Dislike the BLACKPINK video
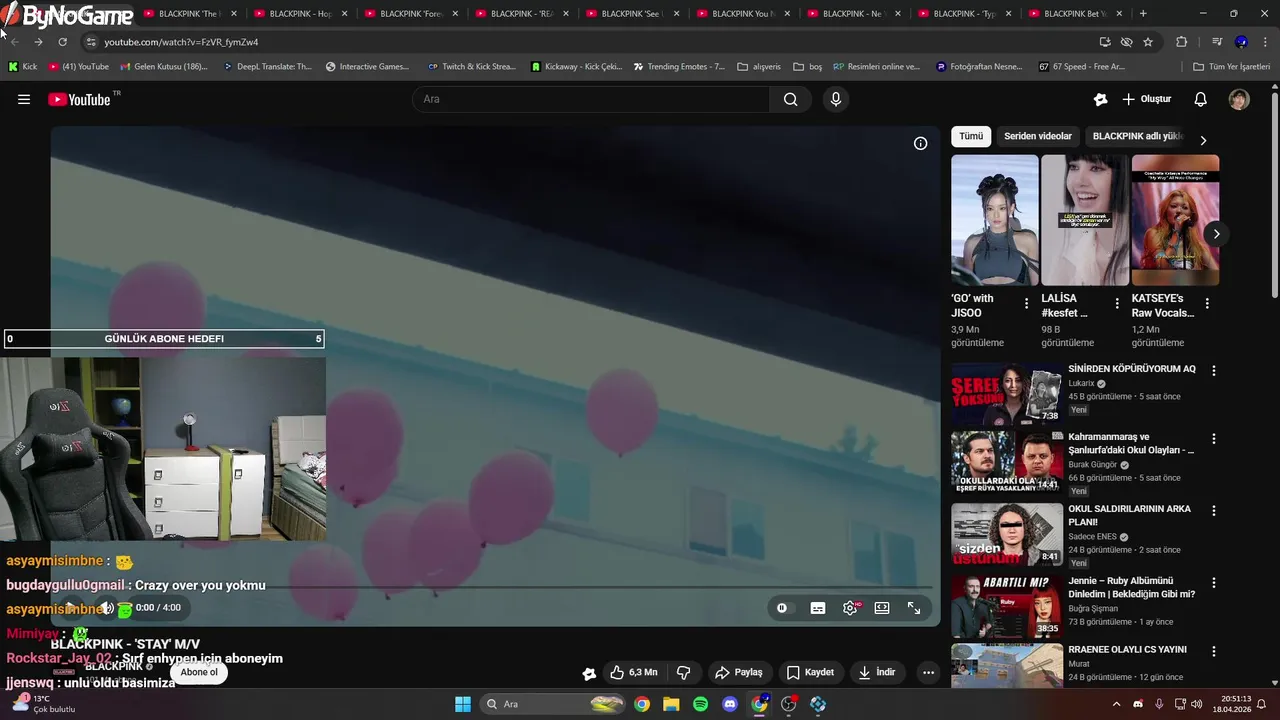Screen dimensions: 1280x720 tap(684, 672)
